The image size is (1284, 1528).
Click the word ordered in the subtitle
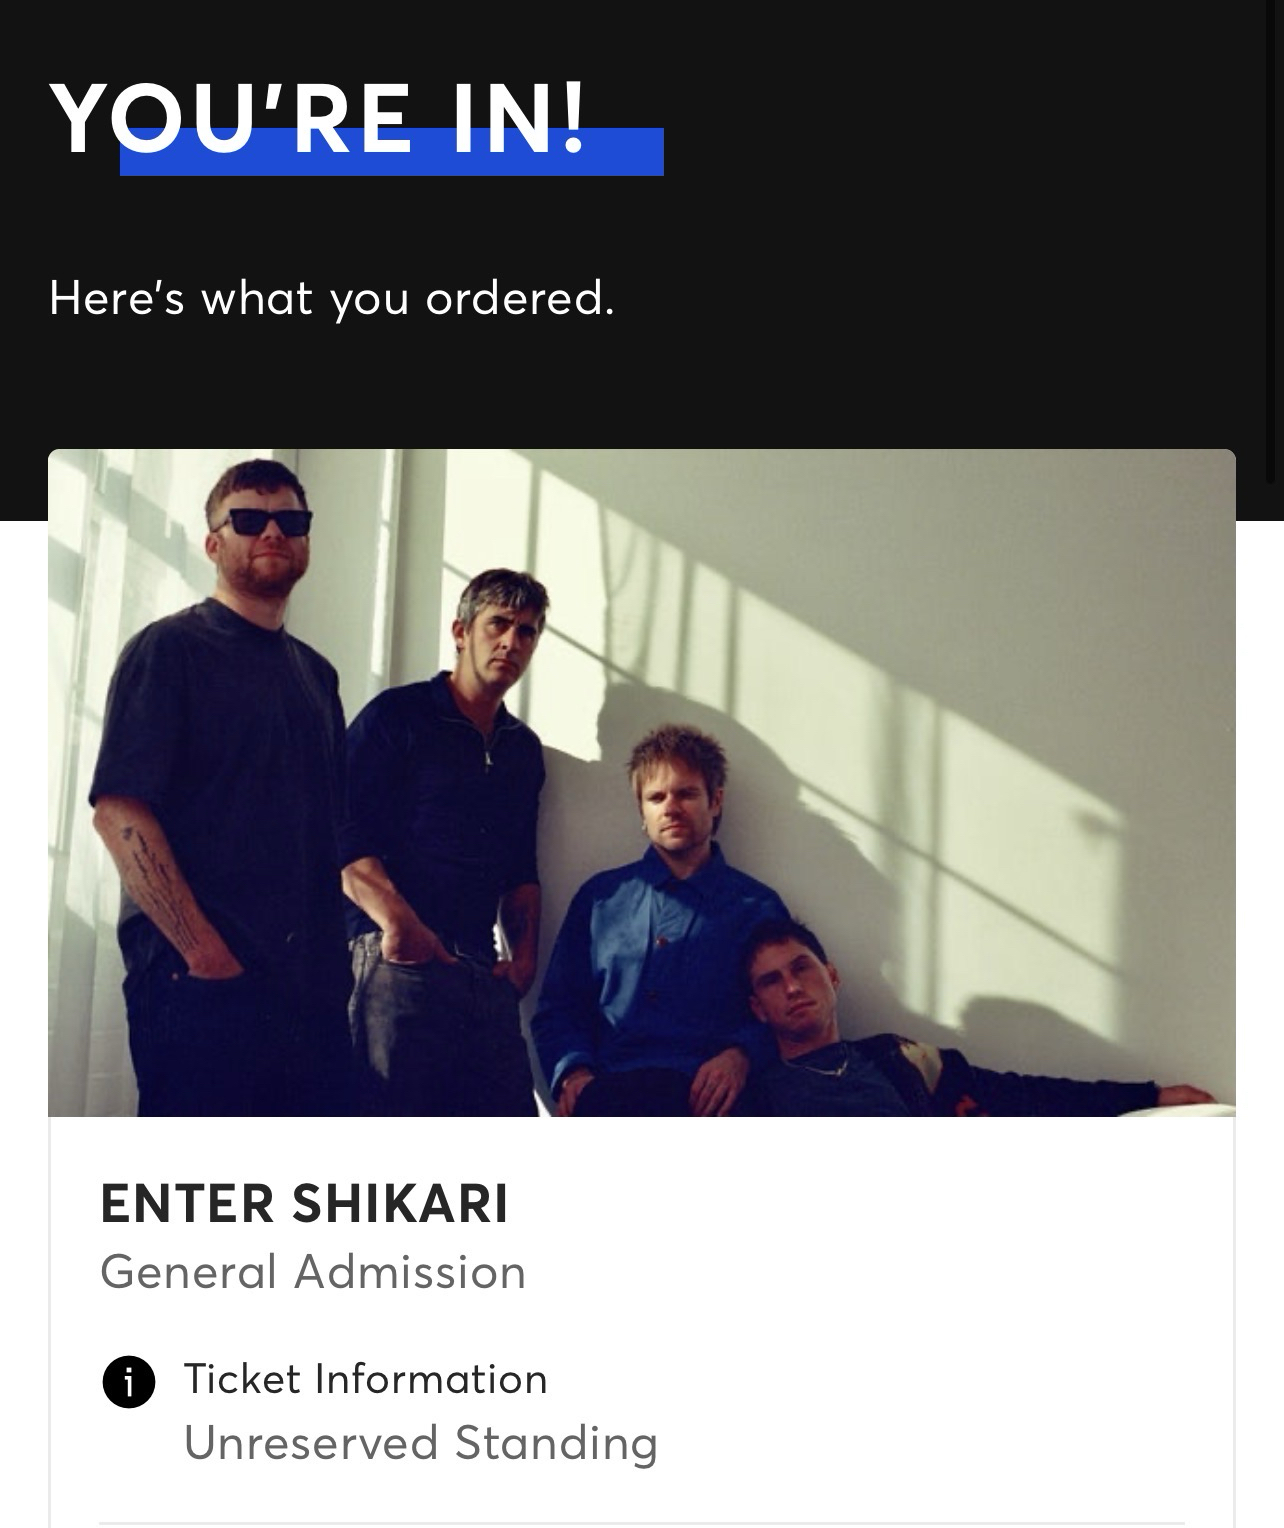[519, 298]
